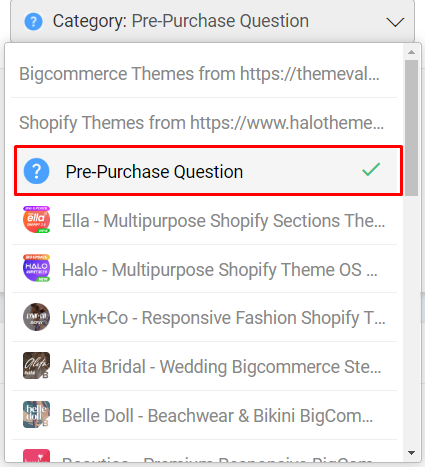Click the pink theme icon at the list bottom
Viewport: 425px width, 467px height.
[x=36, y=455]
